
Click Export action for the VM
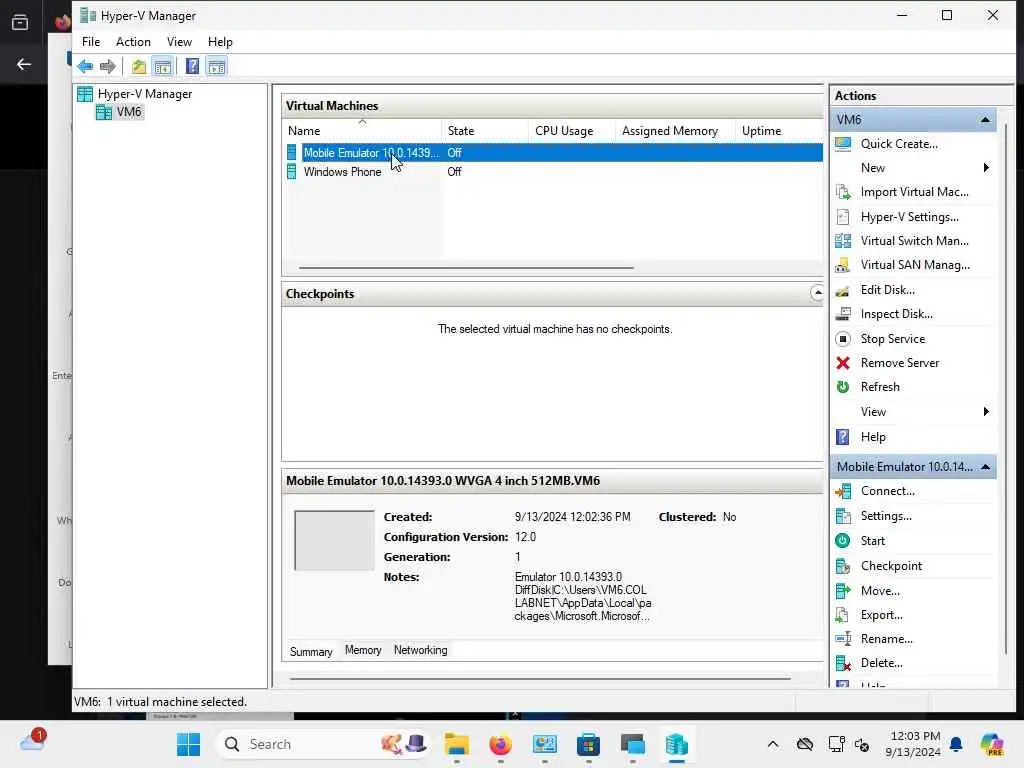[882, 615]
